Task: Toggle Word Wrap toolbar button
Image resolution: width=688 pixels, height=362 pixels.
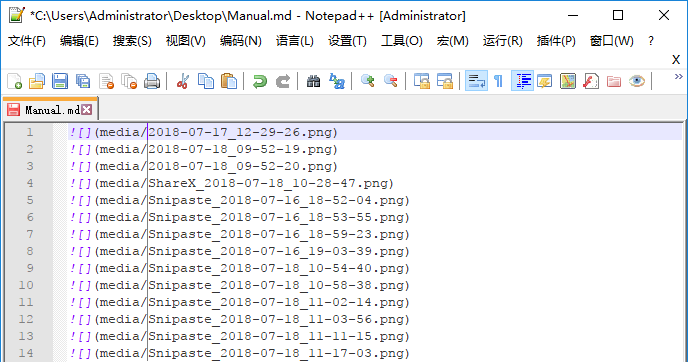Action: tap(476, 81)
